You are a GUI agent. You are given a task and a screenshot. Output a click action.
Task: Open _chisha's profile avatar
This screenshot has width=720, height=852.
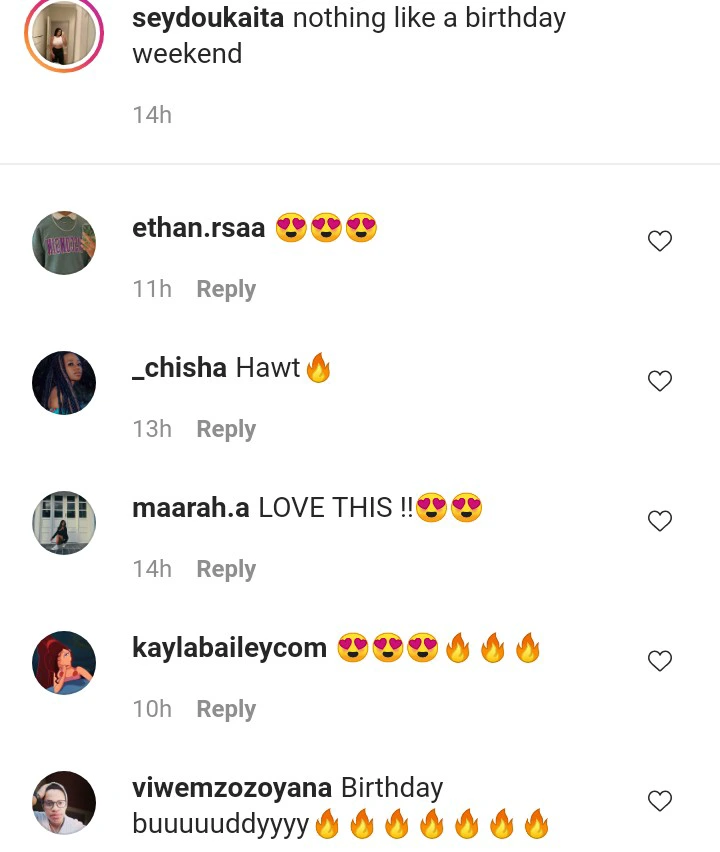tap(64, 383)
